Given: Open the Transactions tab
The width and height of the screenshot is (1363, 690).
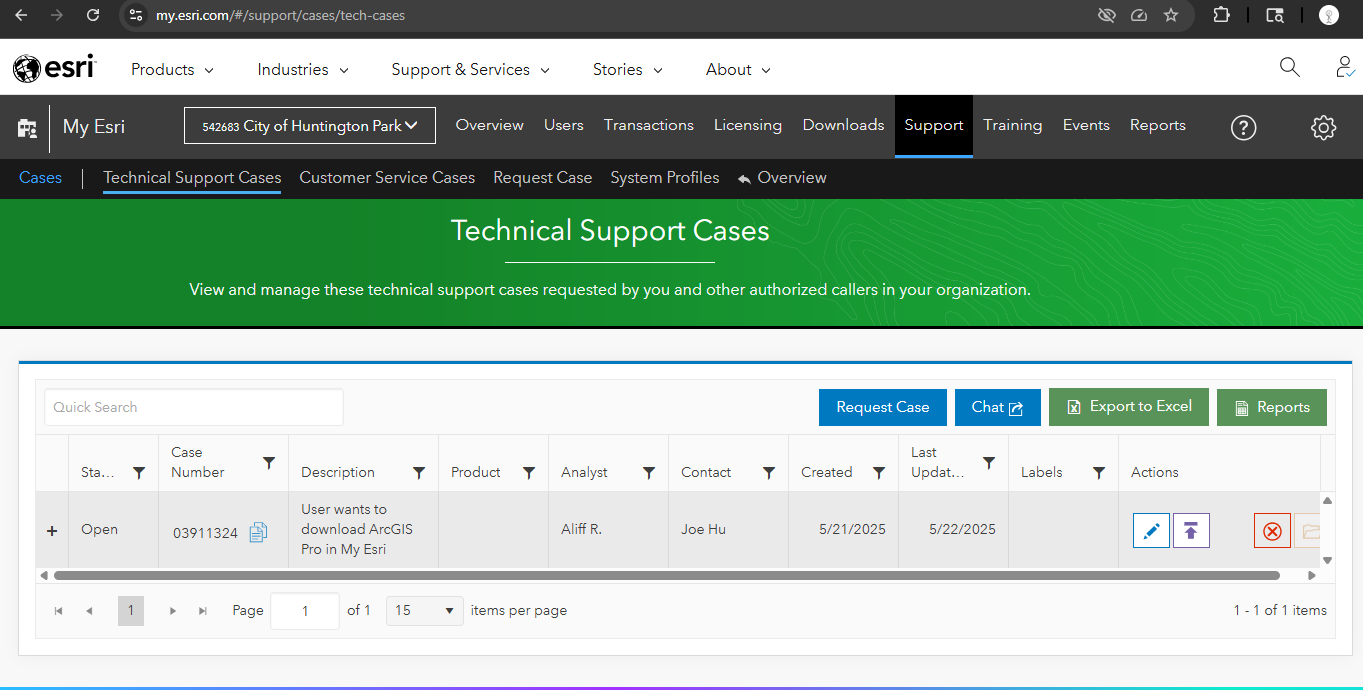Looking at the screenshot, I should point(649,125).
